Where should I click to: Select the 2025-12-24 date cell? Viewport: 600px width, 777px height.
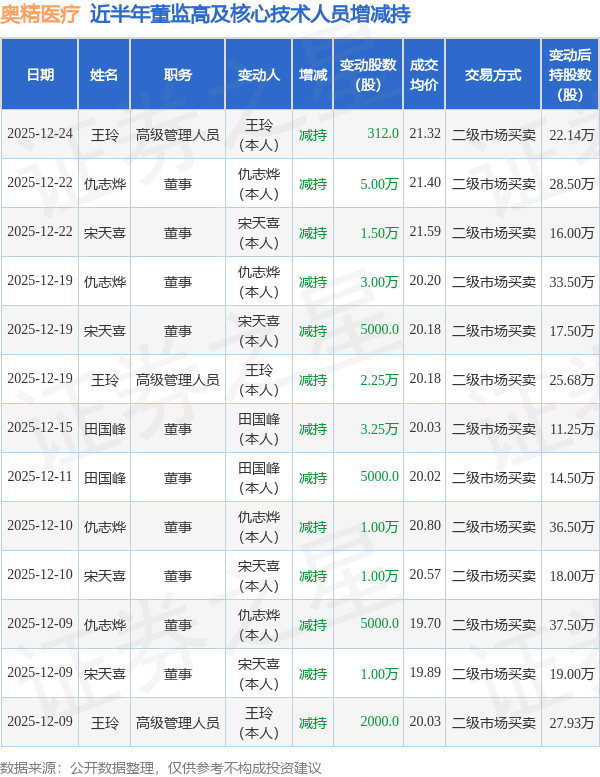click(40, 134)
